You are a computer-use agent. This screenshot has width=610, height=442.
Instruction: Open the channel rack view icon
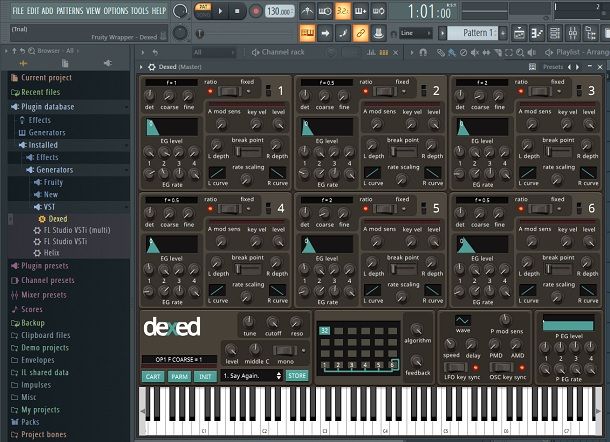(x=555, y=33)
